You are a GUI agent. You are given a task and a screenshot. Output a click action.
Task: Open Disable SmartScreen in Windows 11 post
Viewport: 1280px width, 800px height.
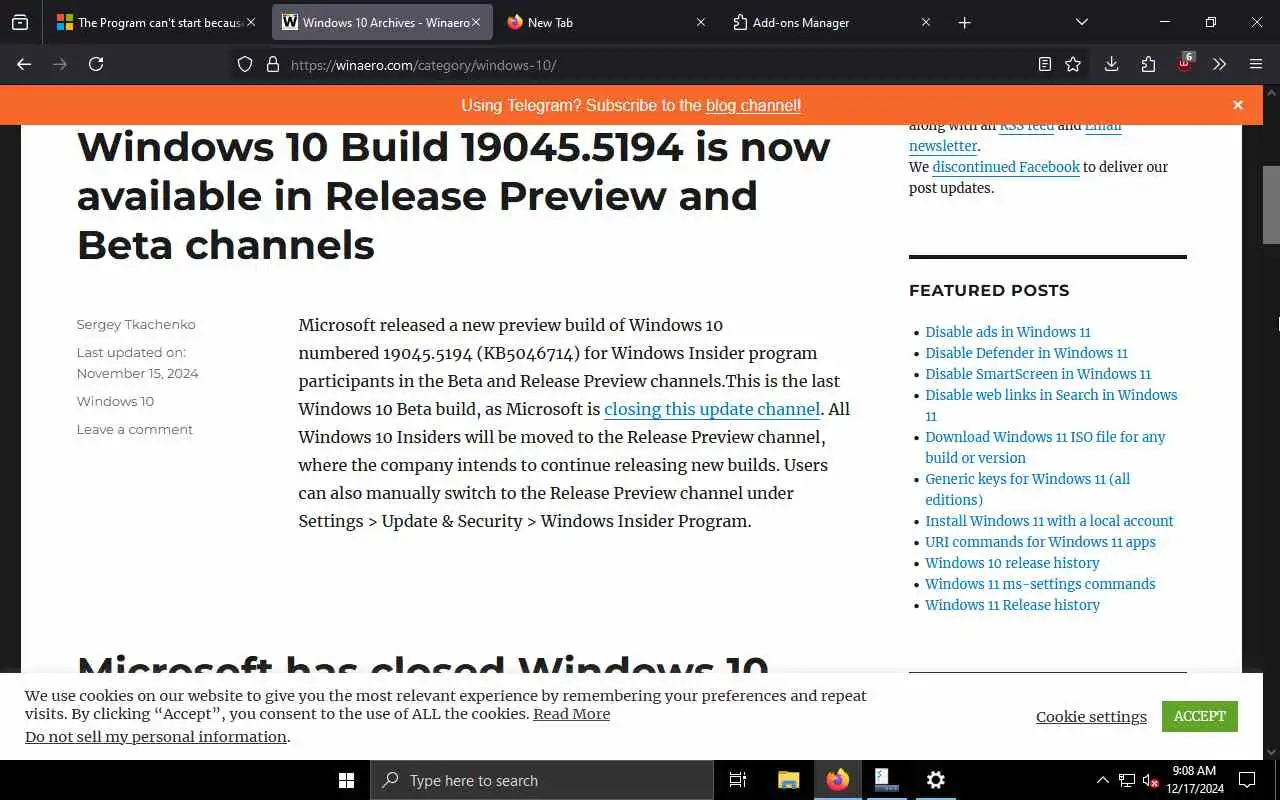(1038, 374)
